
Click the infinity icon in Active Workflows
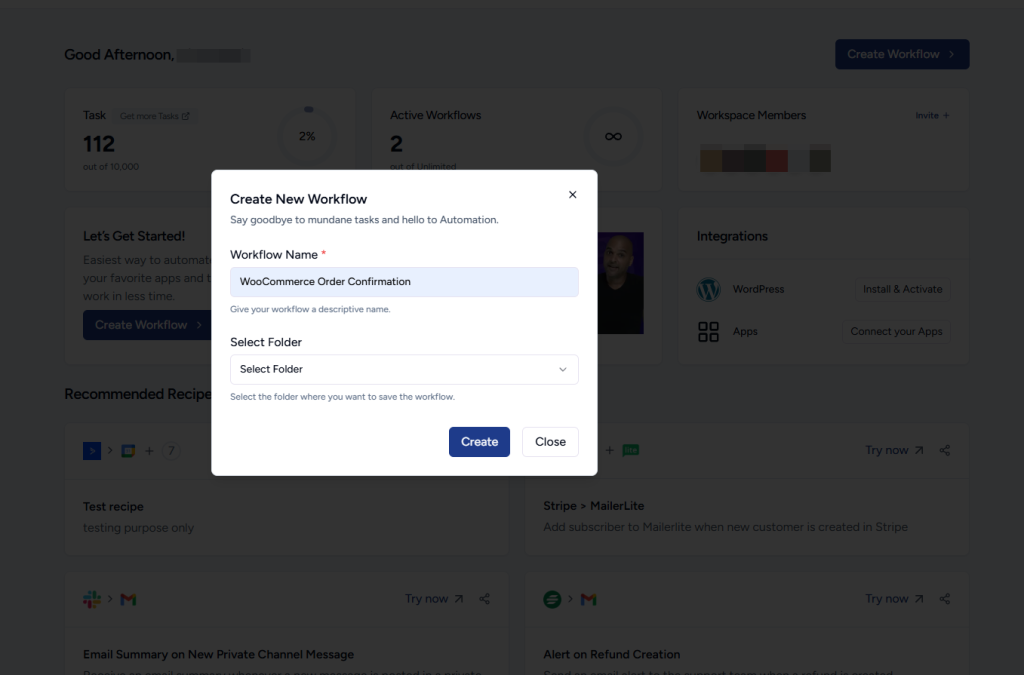click(613, 136)
